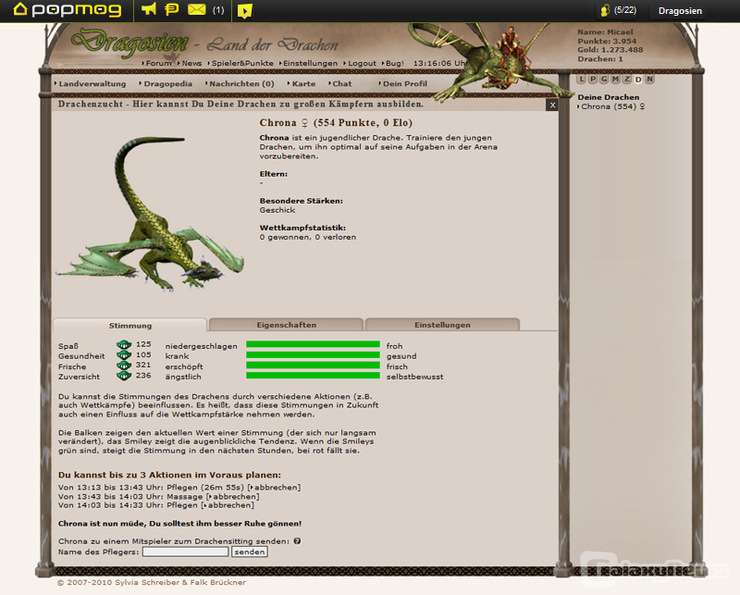Click the G shortcut button in sidebar

[x=604, y=79]
